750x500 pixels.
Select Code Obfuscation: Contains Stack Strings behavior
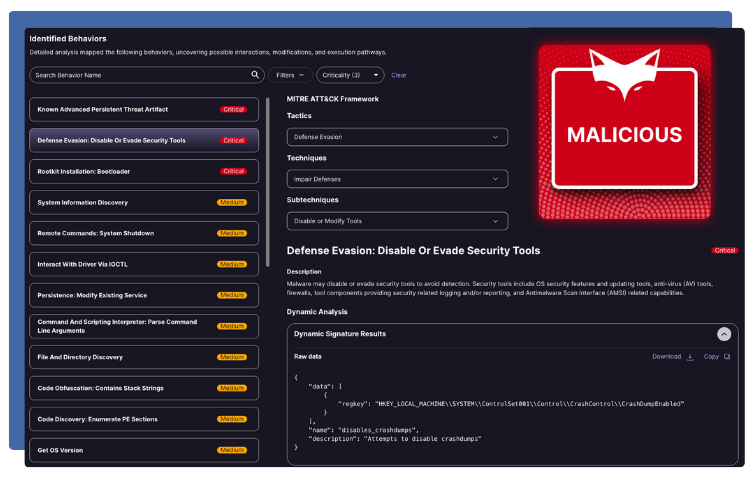tap(143, 388)
